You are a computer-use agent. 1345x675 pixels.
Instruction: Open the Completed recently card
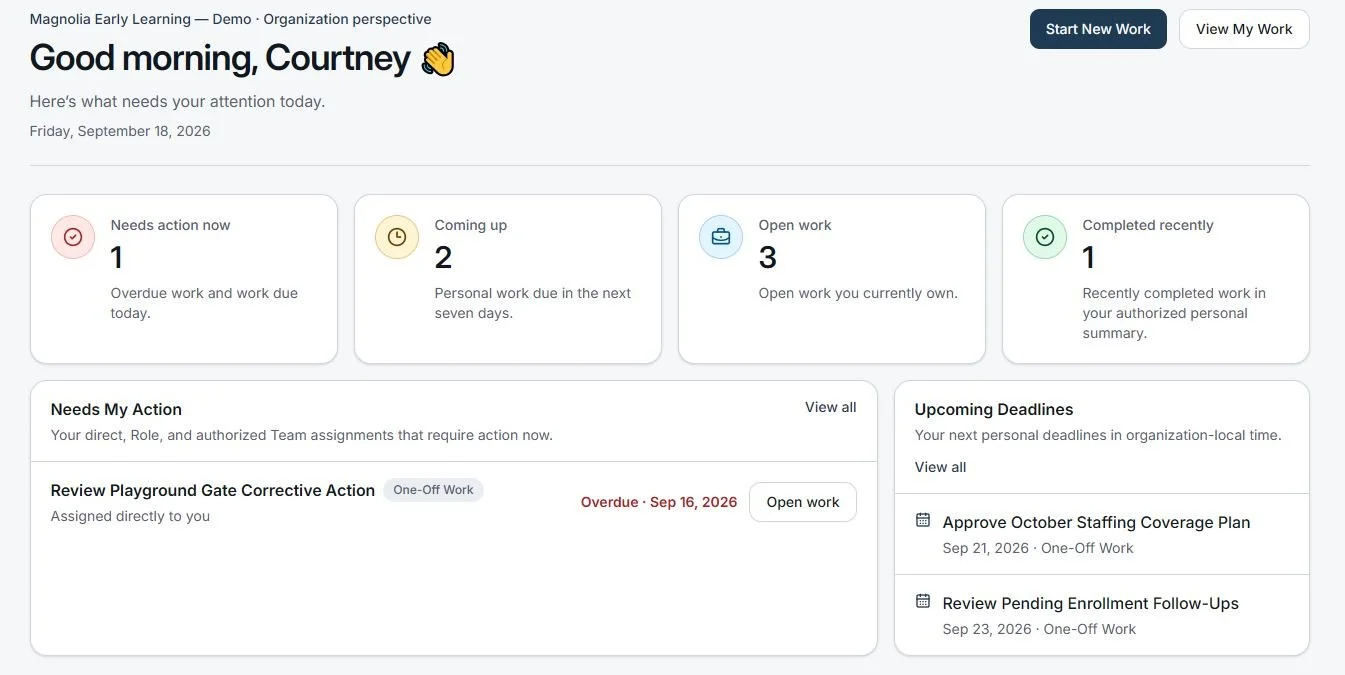tap(1156, 279)
